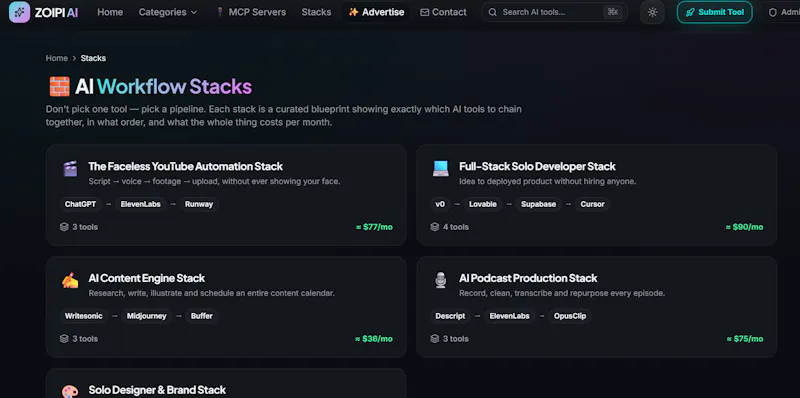Go to the Home nav item
The height and width of the screenshot is (398, 800).
click(110, 12)
